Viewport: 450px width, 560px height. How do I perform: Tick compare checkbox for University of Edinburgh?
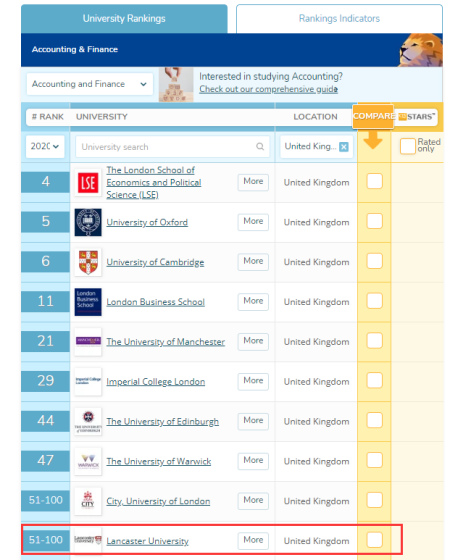pyautogui.click(x=374, y=420)
